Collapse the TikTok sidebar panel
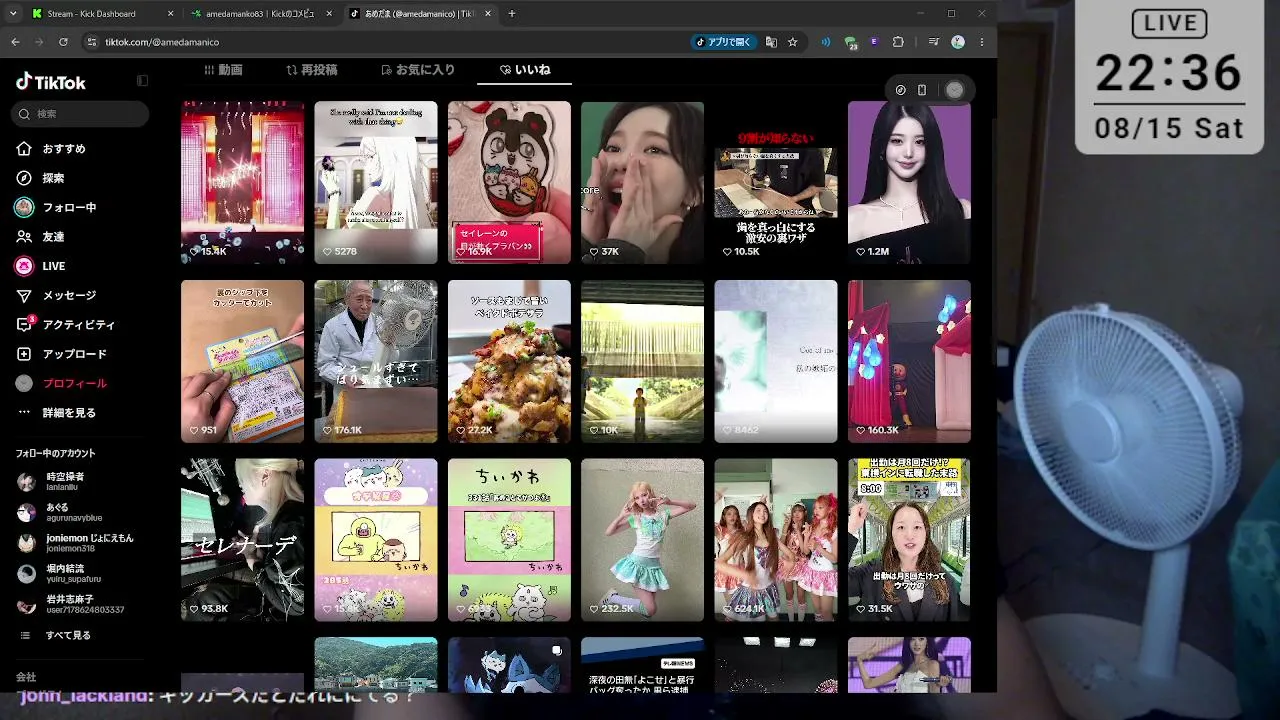Screen dimensions: 1280x720 pyautogui.click(x=142, y=81)
